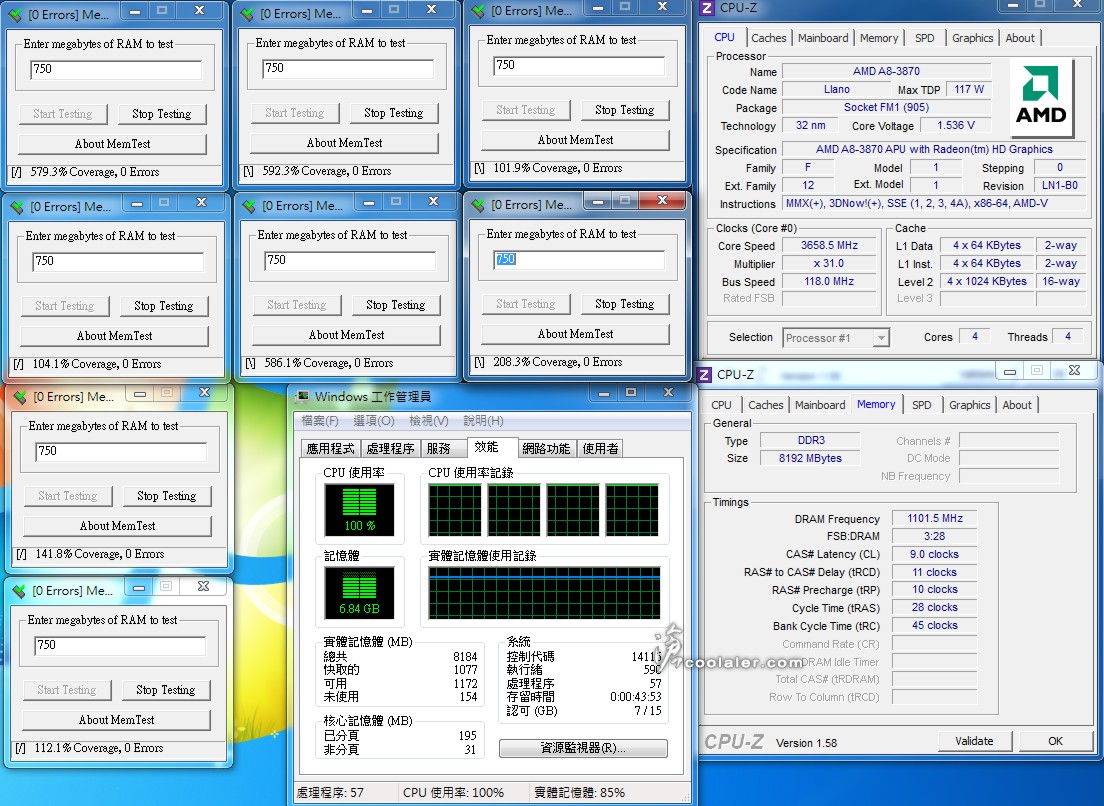Stop Testing in the 208.3% coverage MemTest window
1104x806 pixels.
(625, 304)
